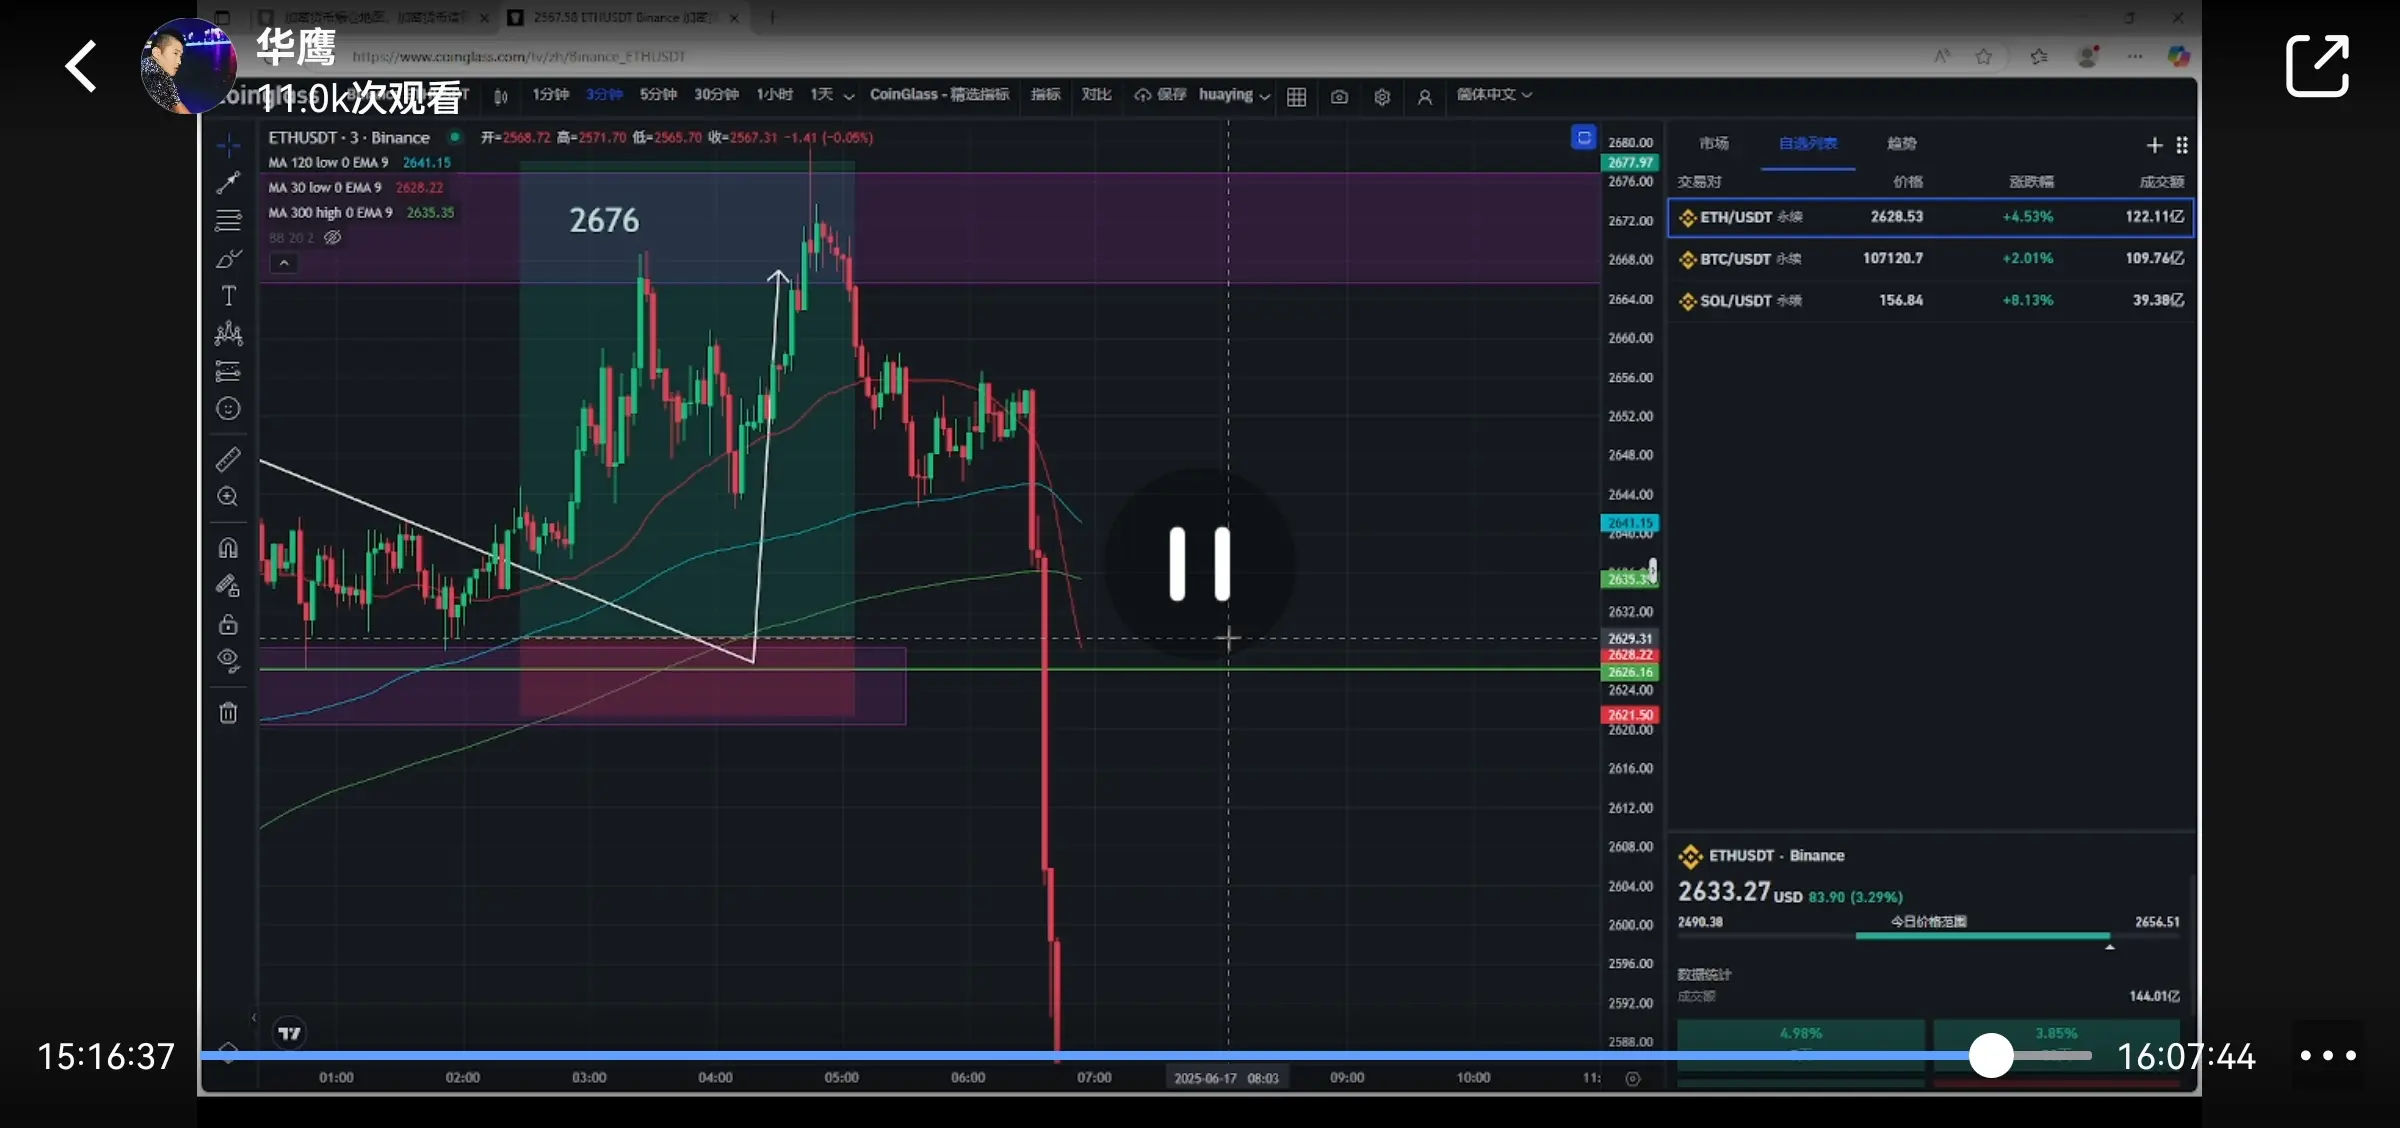This screenshot has width=2400, height=1128.
Task: Select the ruler measure tool
Action: [x=228, y=459]
